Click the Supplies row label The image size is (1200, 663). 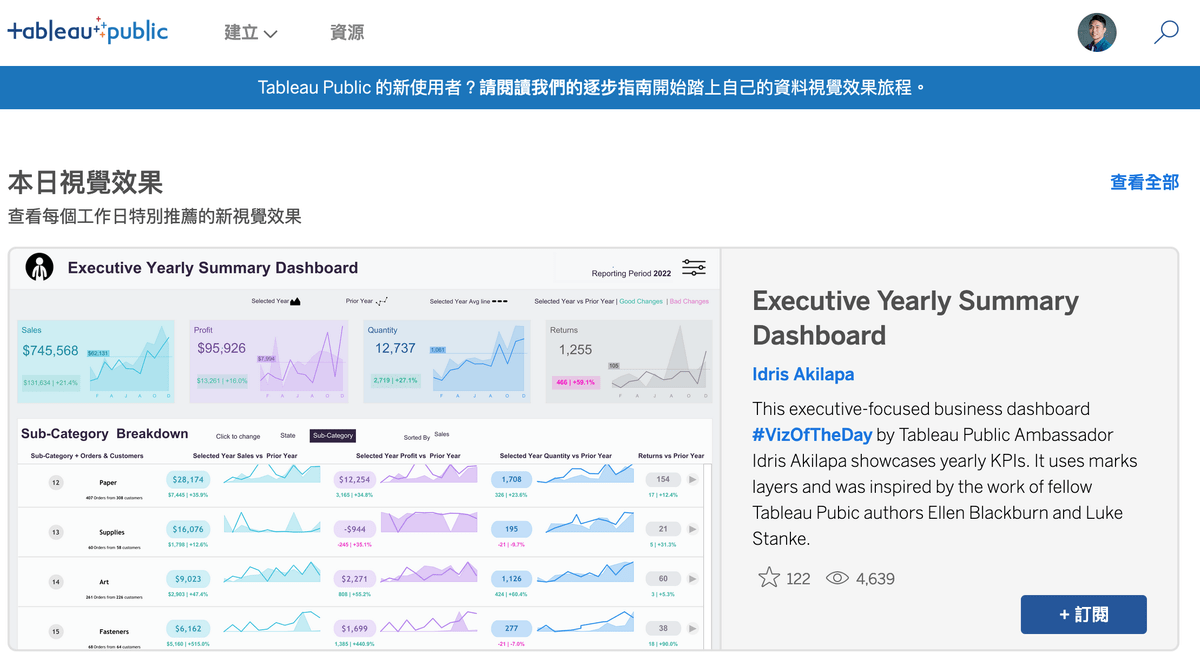click(x=112, y=532)
